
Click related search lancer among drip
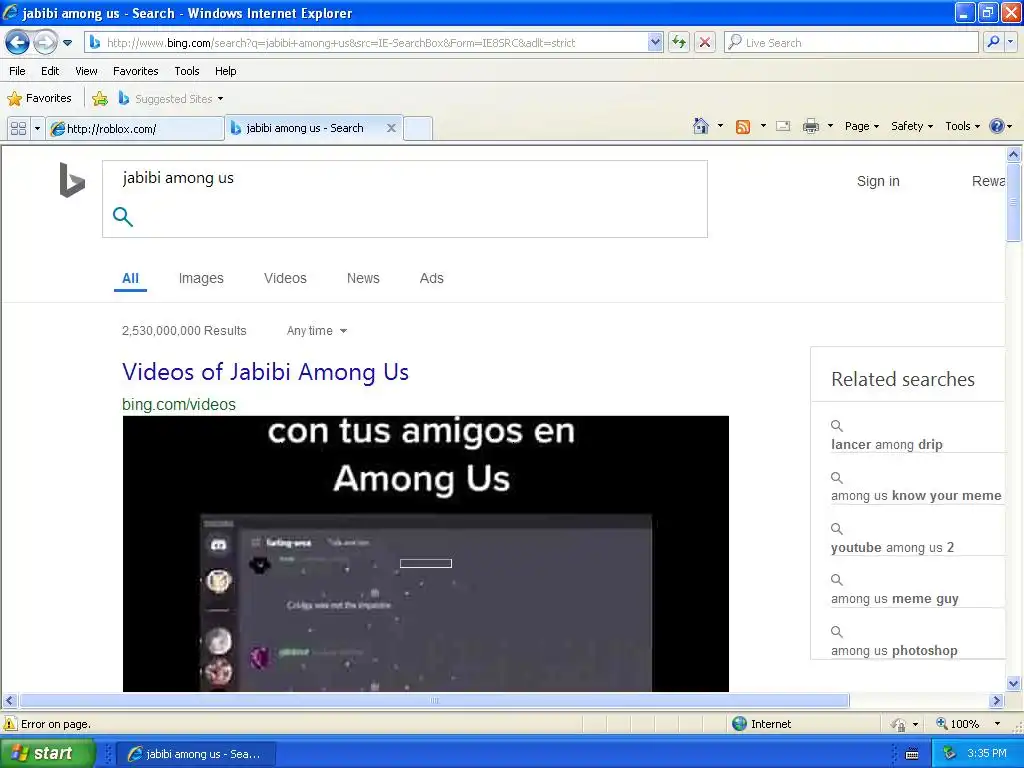(886, 445)
